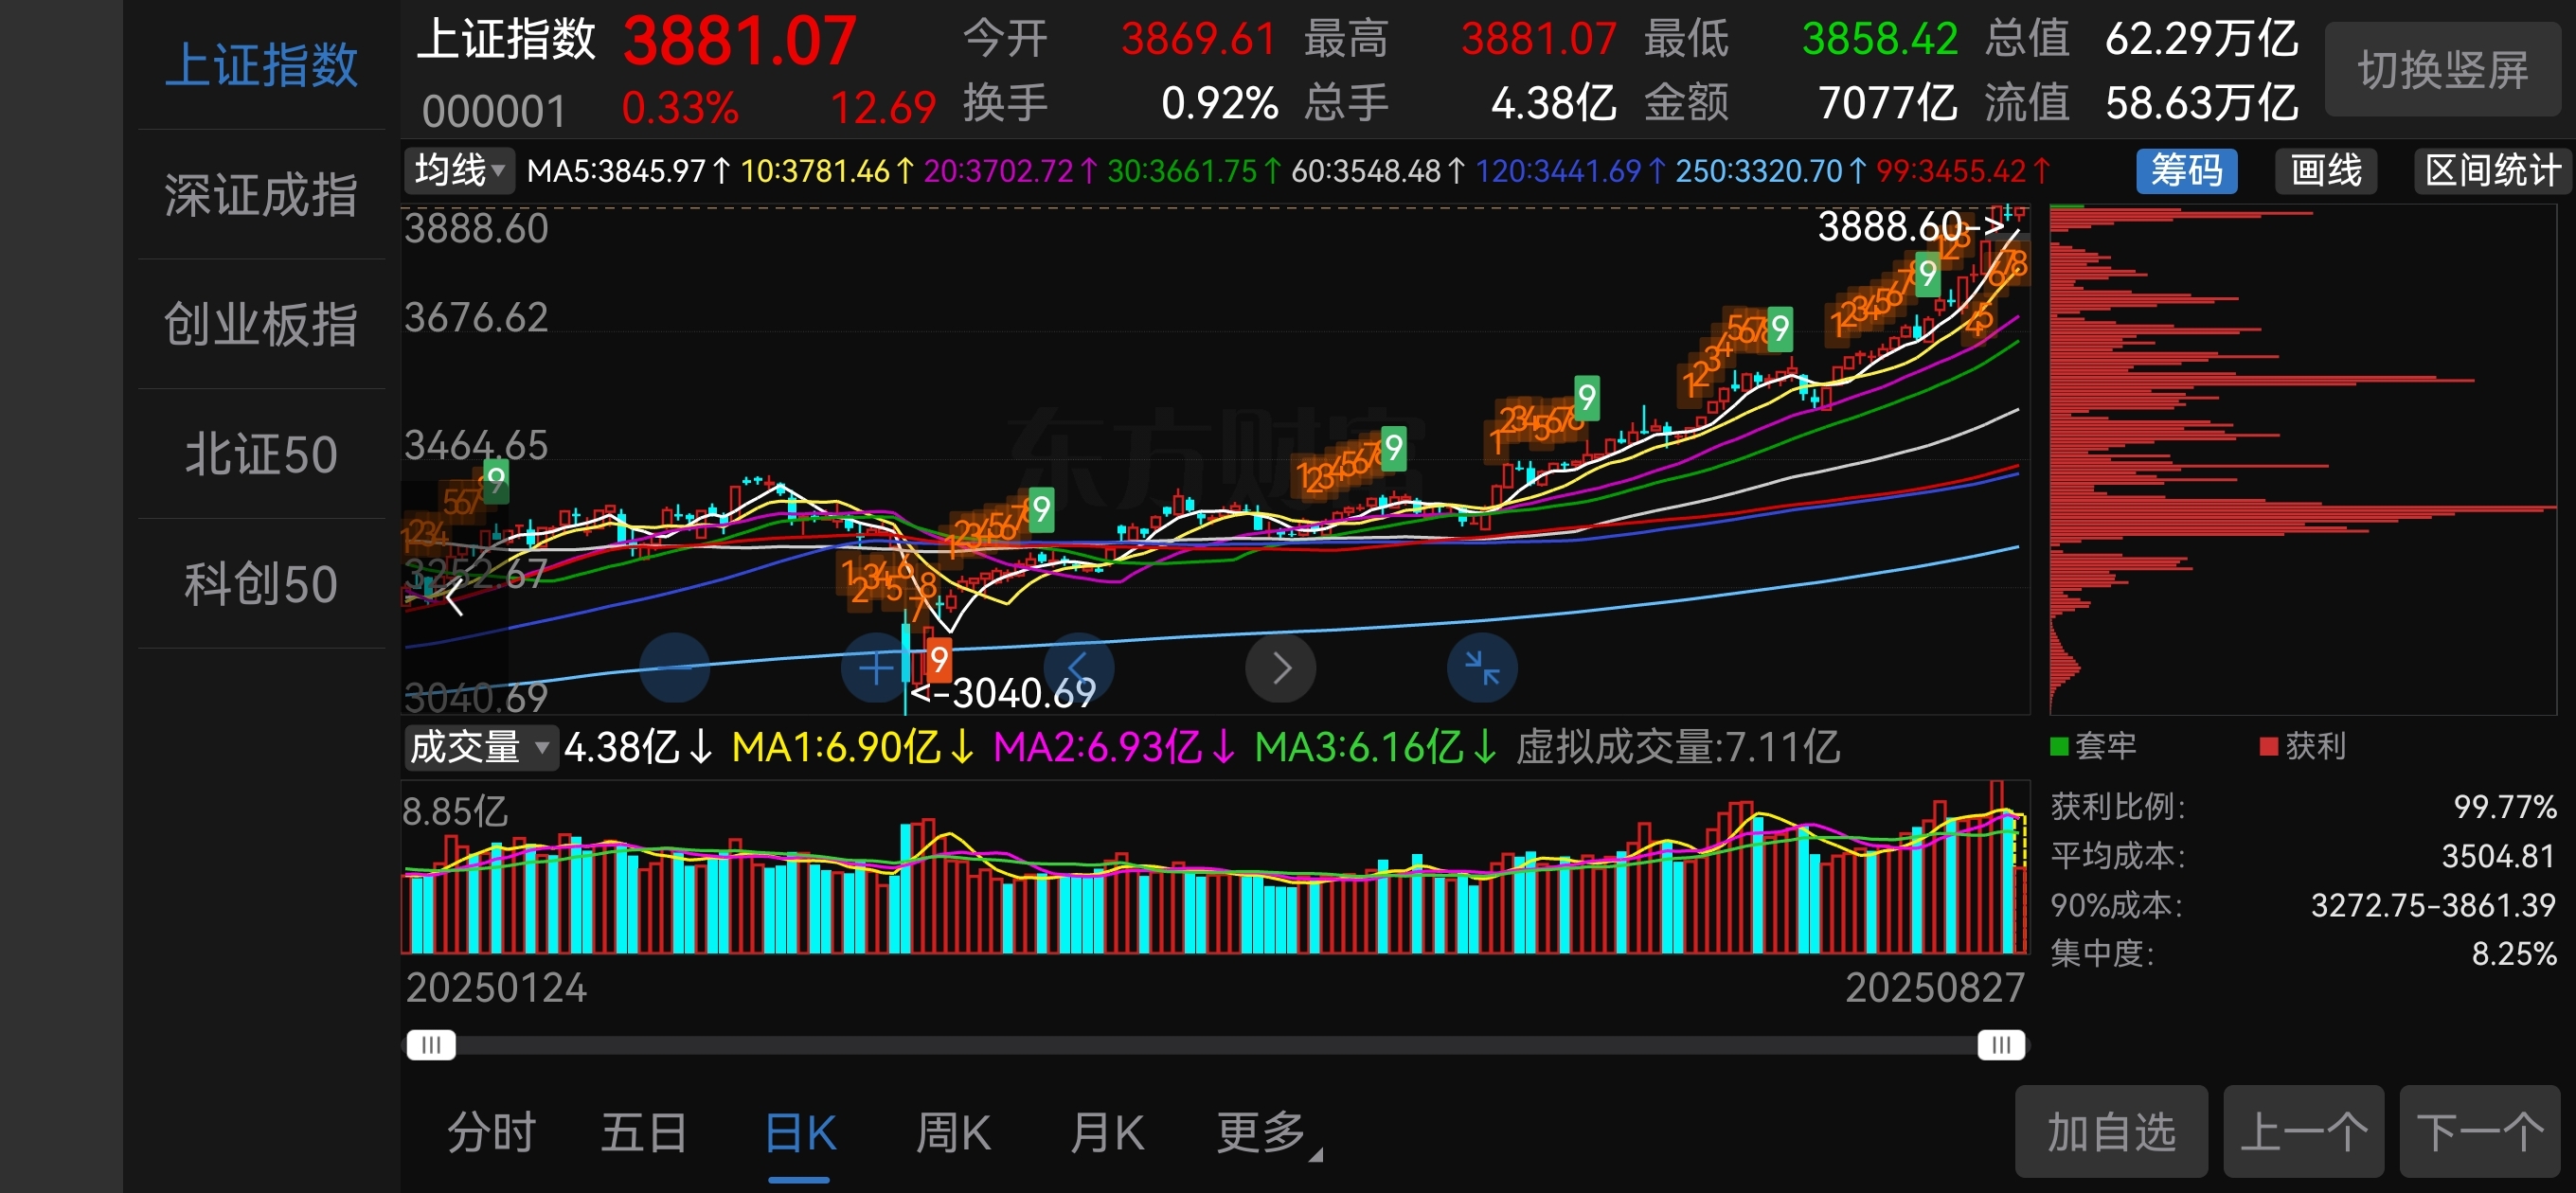Click 切换竖屏 button
This screenshot has height=1193, width=2576.
[x=2443, y=70]
